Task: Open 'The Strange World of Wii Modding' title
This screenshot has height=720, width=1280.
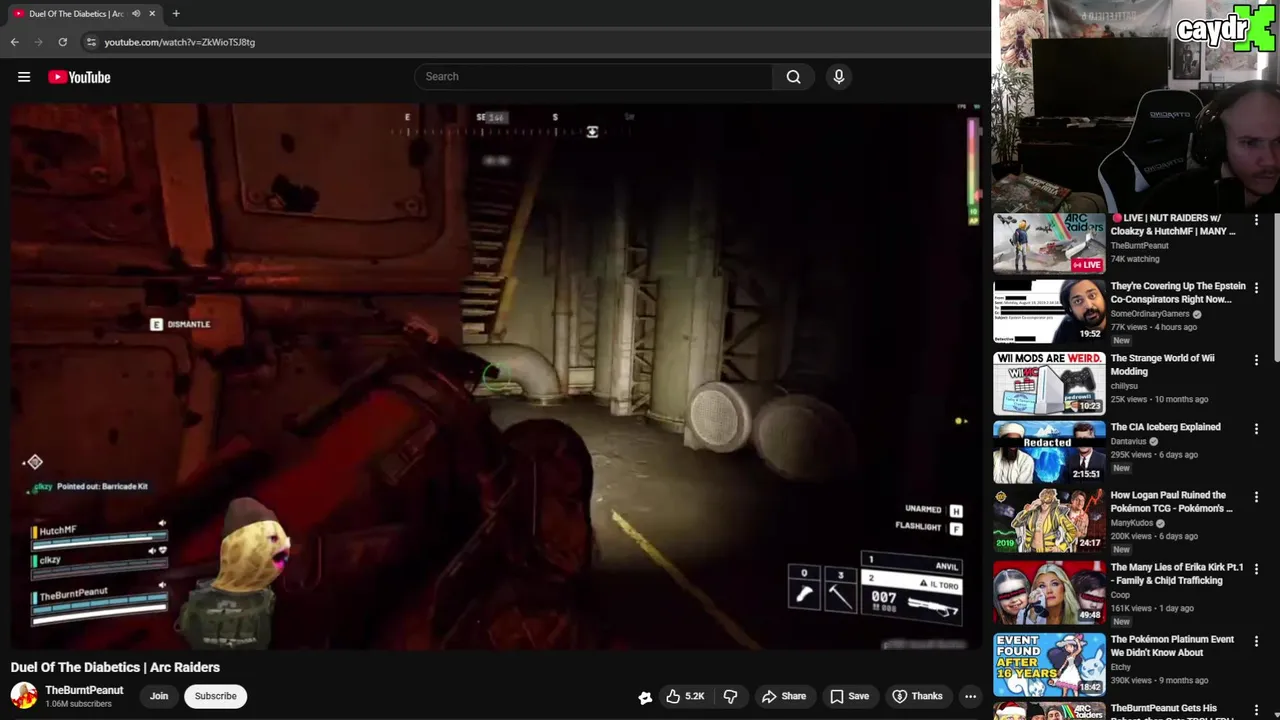Action: (1162, 365)
